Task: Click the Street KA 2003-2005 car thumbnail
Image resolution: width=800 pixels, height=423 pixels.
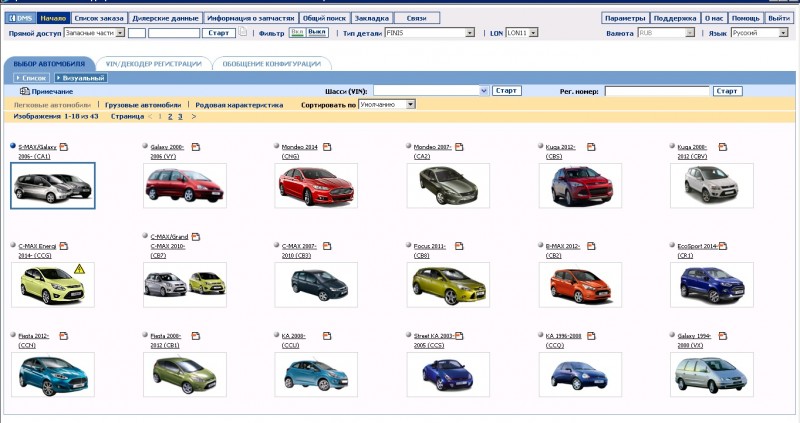Action: click(448, 374)
